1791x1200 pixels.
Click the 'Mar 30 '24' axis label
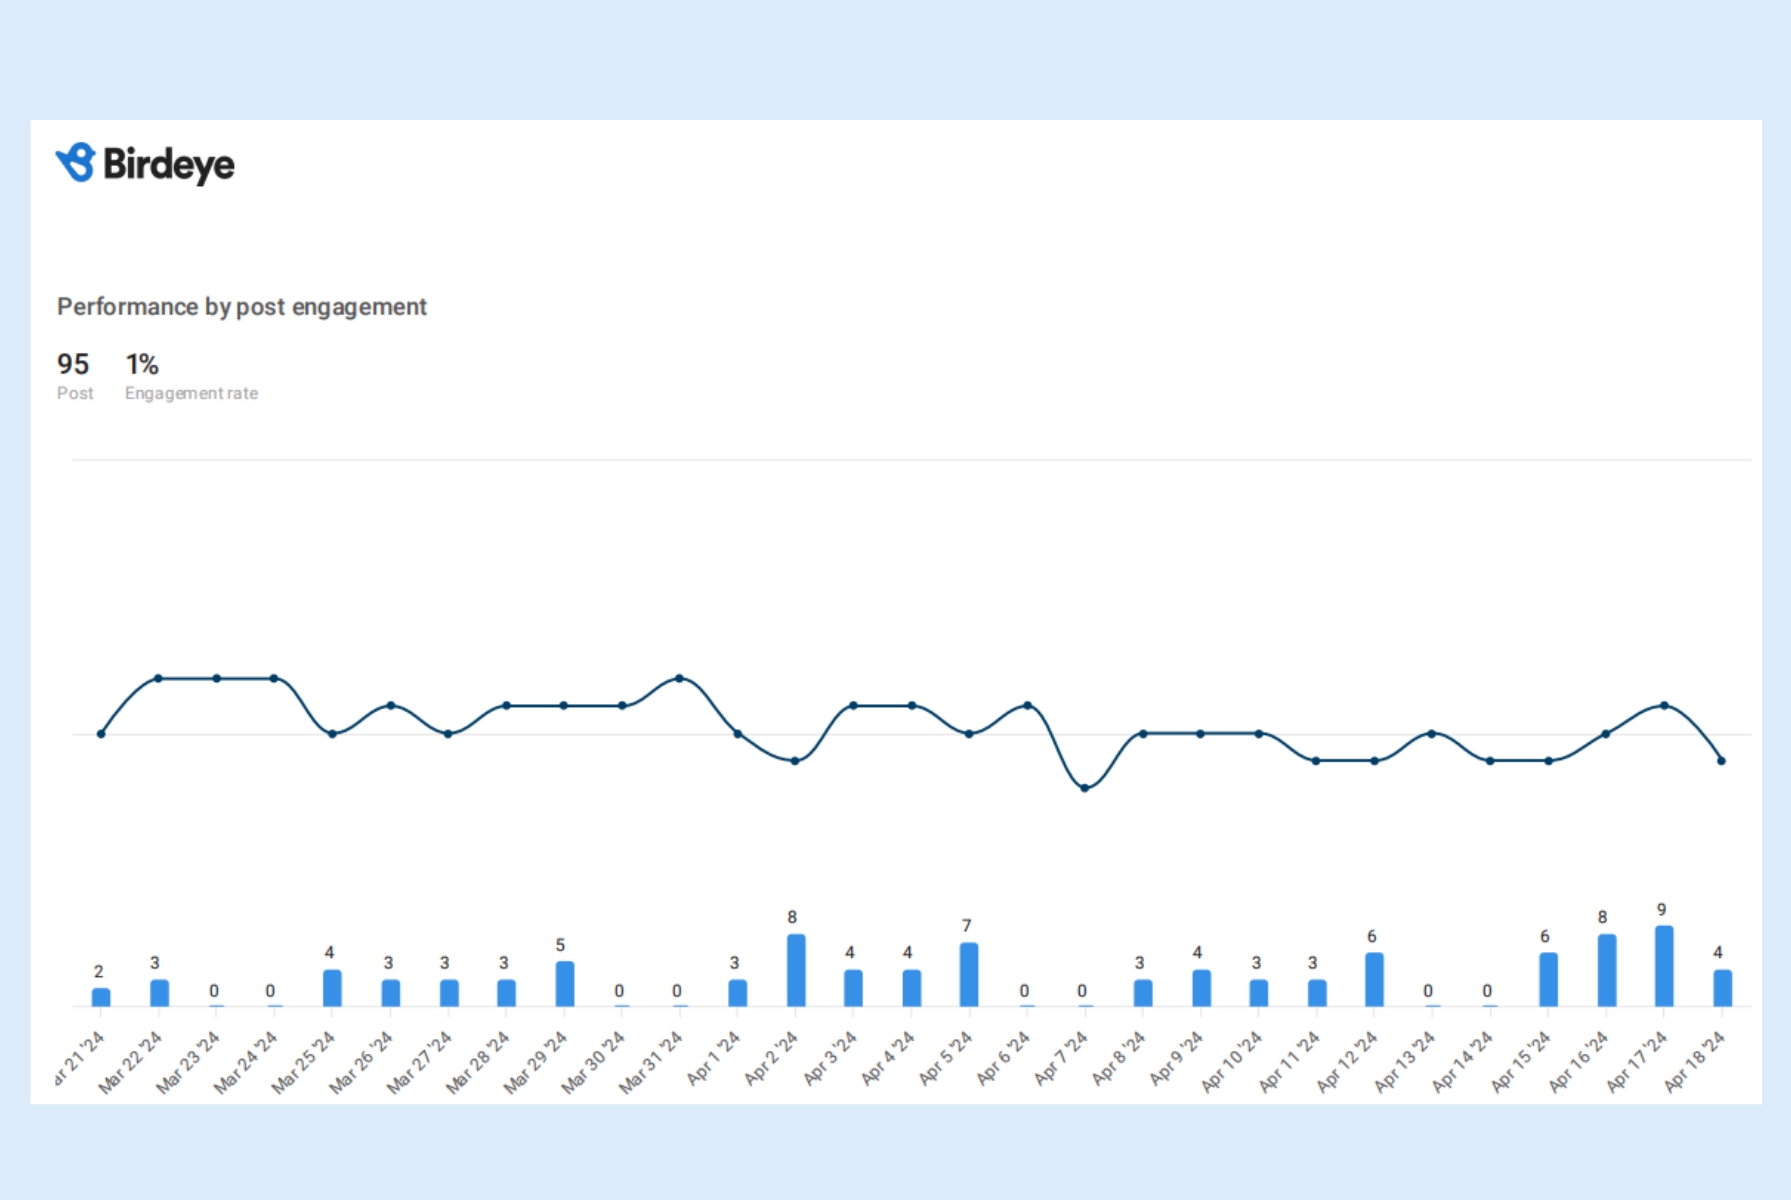593,1062
